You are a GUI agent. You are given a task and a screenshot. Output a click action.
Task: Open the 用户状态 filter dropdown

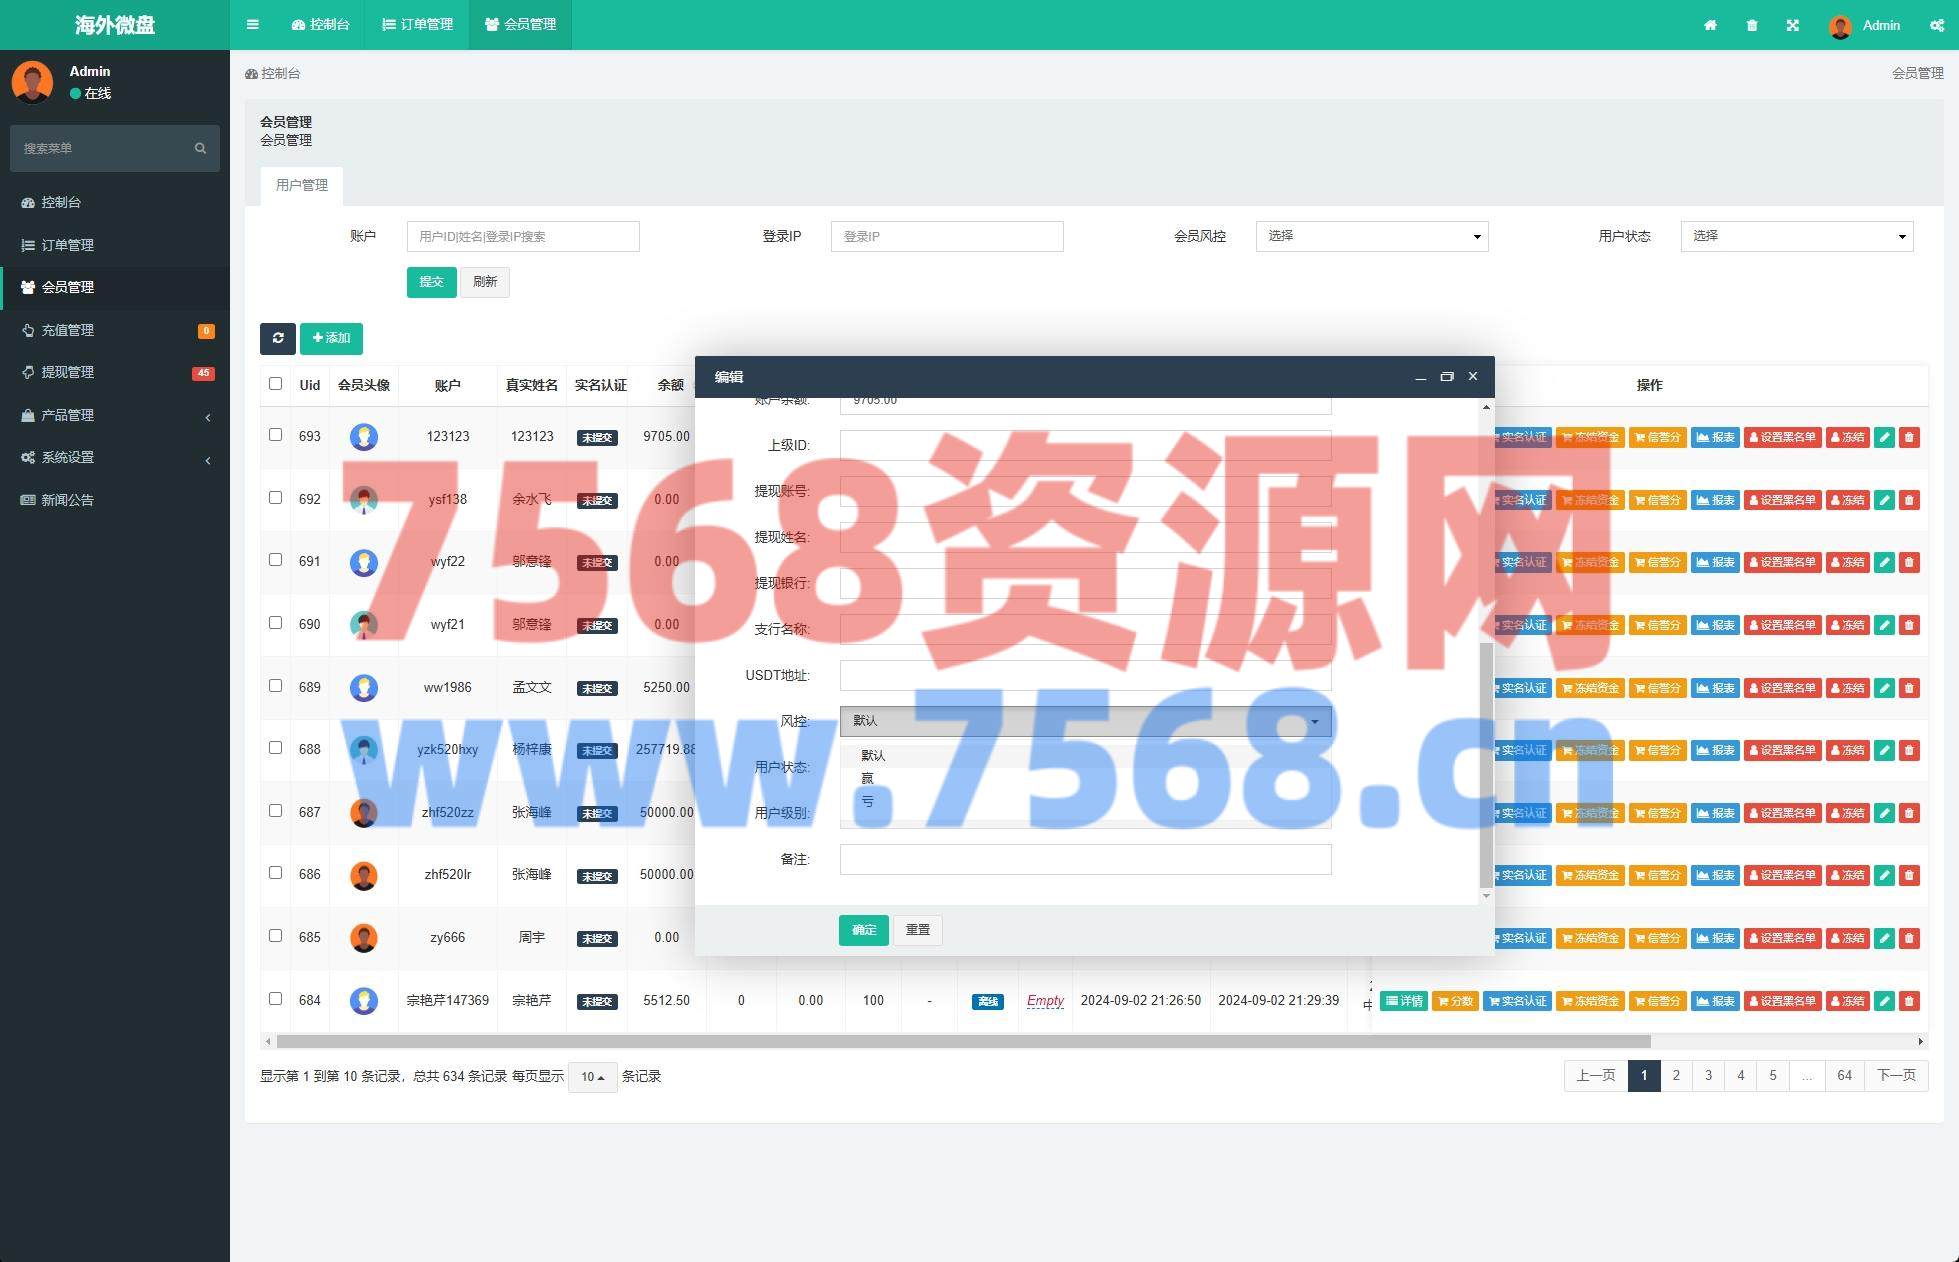point(1796,236)
